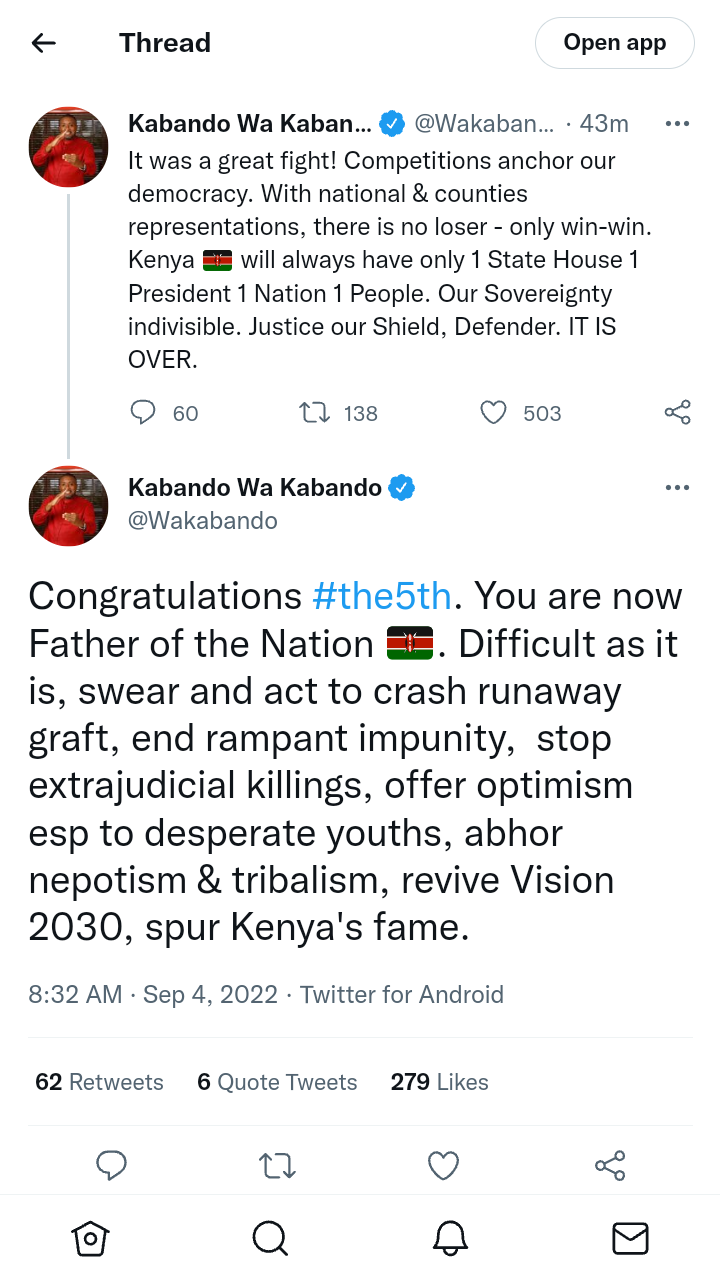The width and height of the screenshot is (720, 1281).
Task: Share the first tweet in the thread
Action: tap(677, 413)
